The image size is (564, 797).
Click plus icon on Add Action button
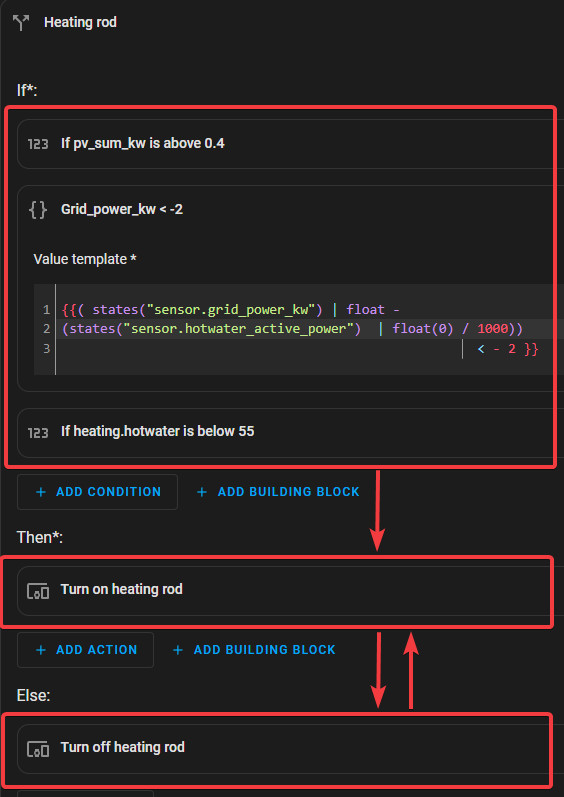click(41, 650)
